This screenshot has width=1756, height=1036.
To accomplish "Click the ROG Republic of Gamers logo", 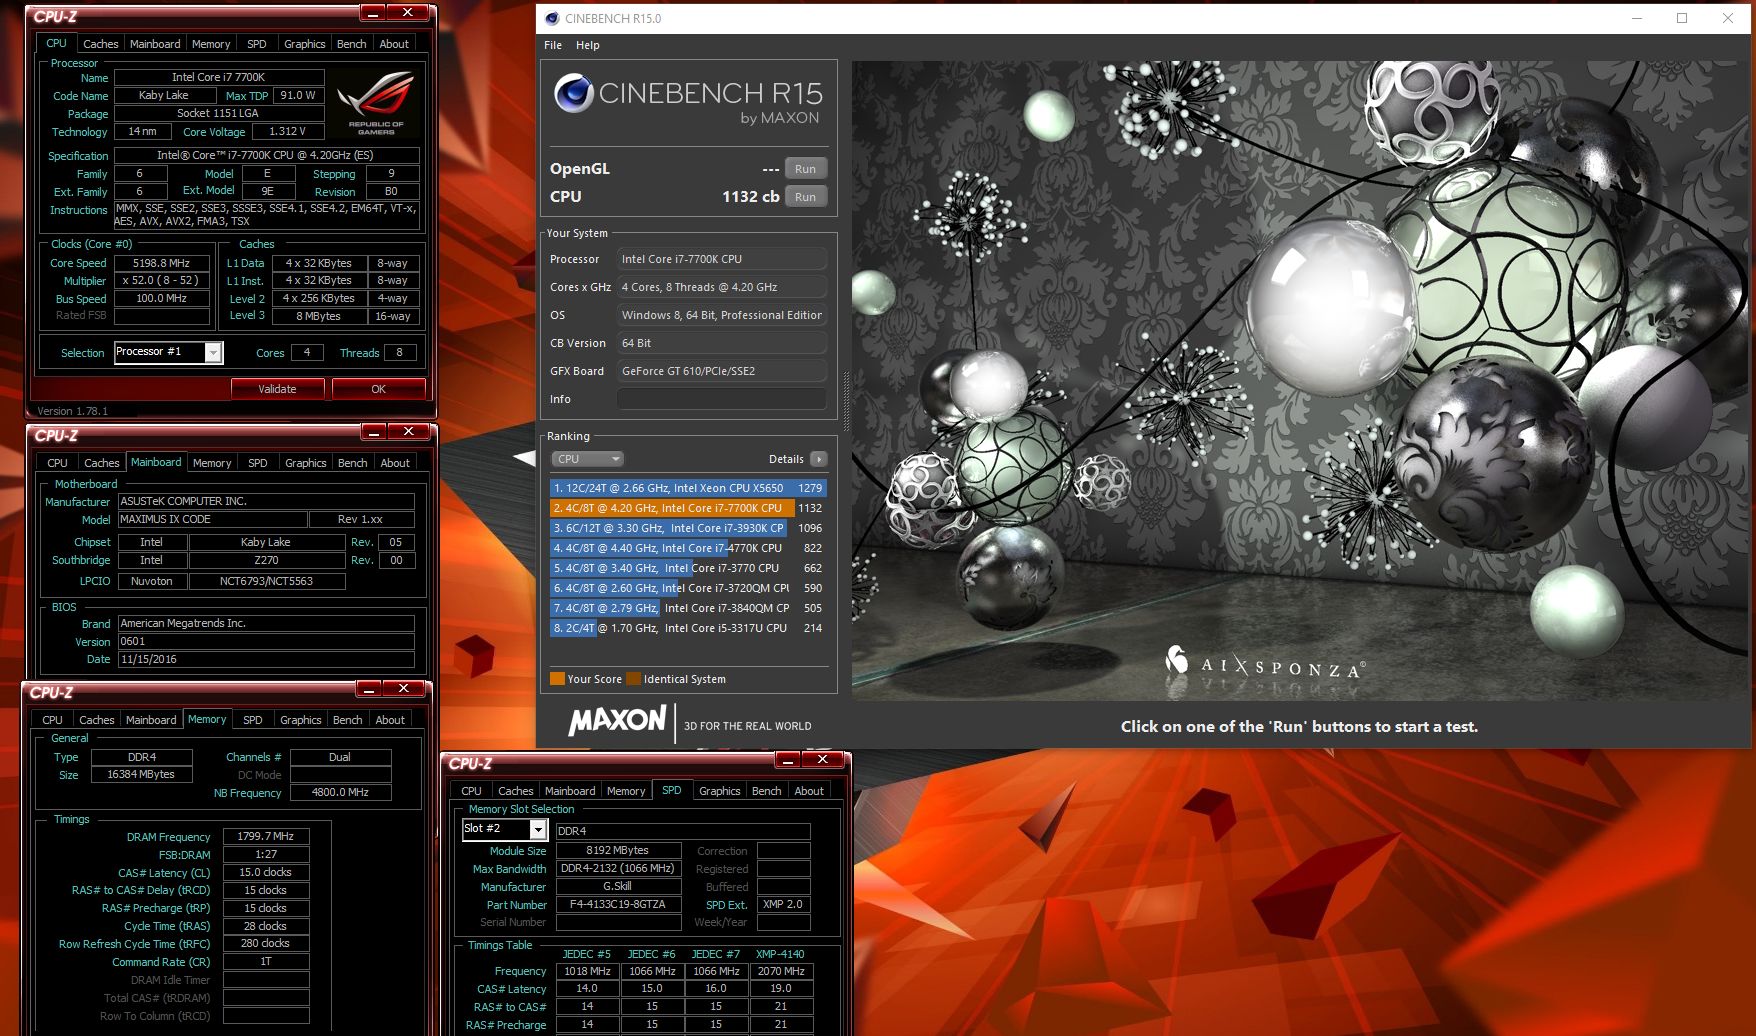I will pos(376,103).
